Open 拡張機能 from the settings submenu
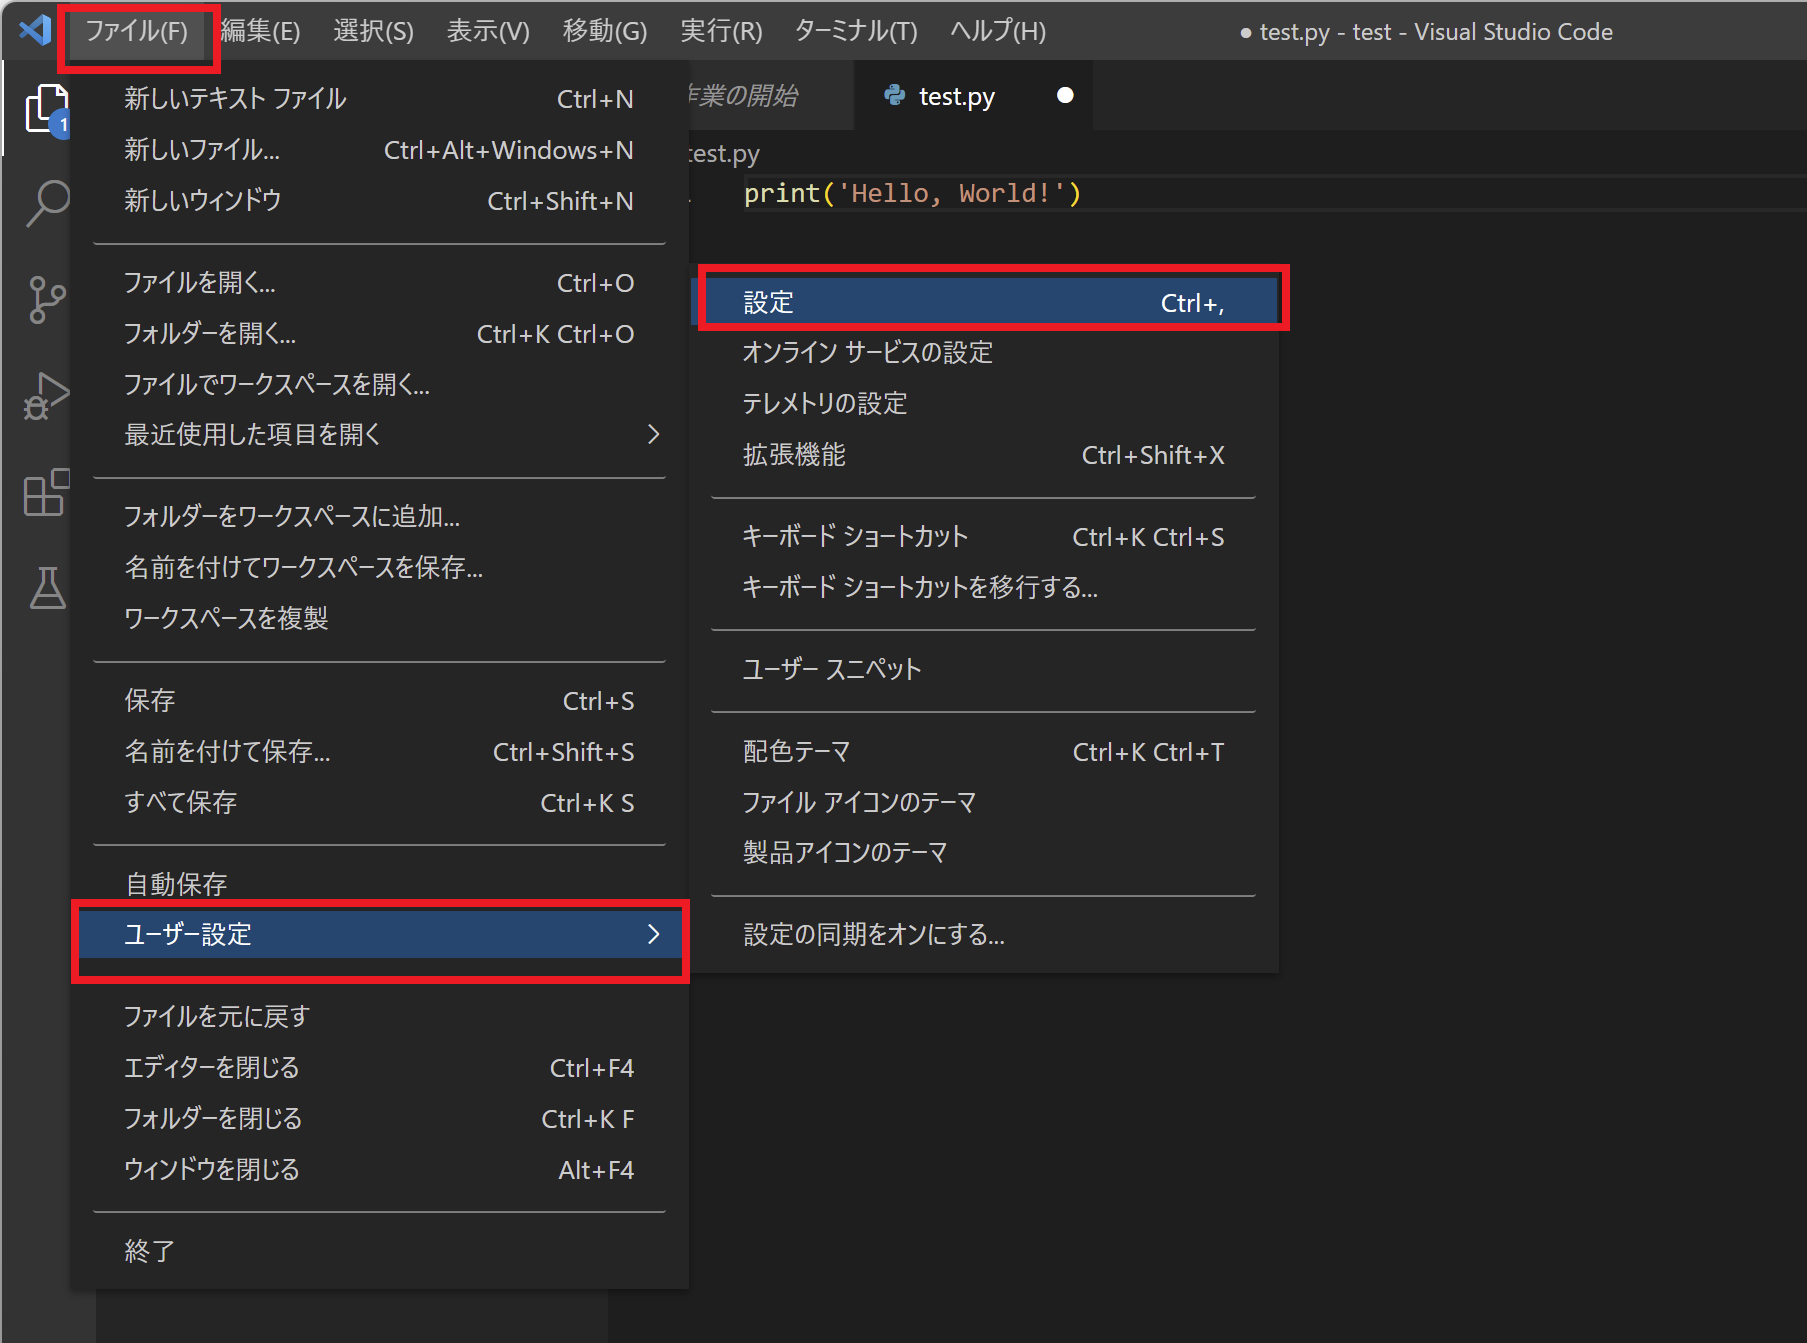Screen dimensions: 1807x1343 pyautogui.click(x=794, y=455)
